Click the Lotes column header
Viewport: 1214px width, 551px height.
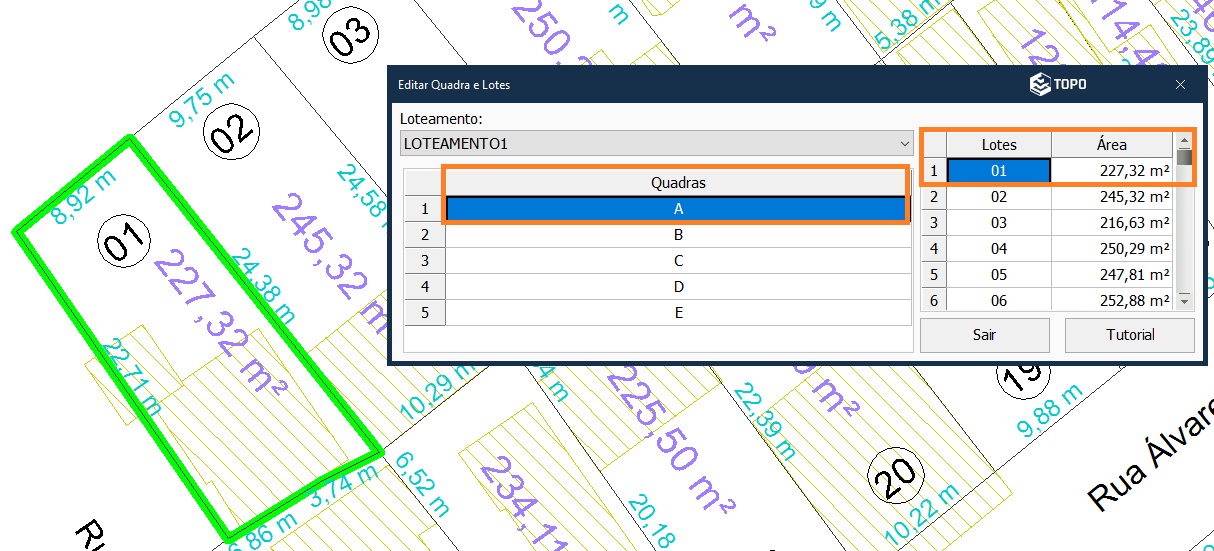(x=998, y=145)
